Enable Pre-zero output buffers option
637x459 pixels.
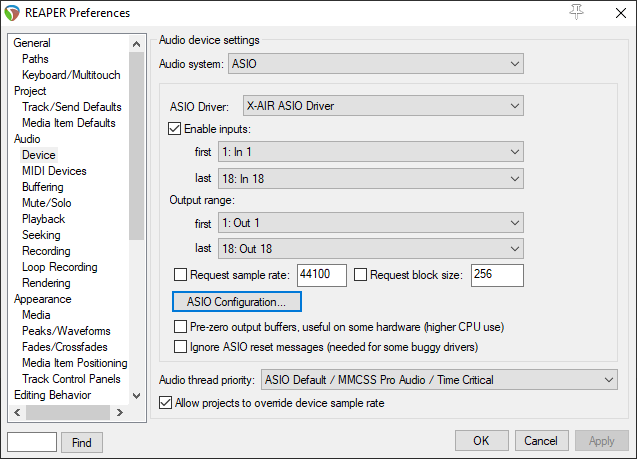pos(181,327)
